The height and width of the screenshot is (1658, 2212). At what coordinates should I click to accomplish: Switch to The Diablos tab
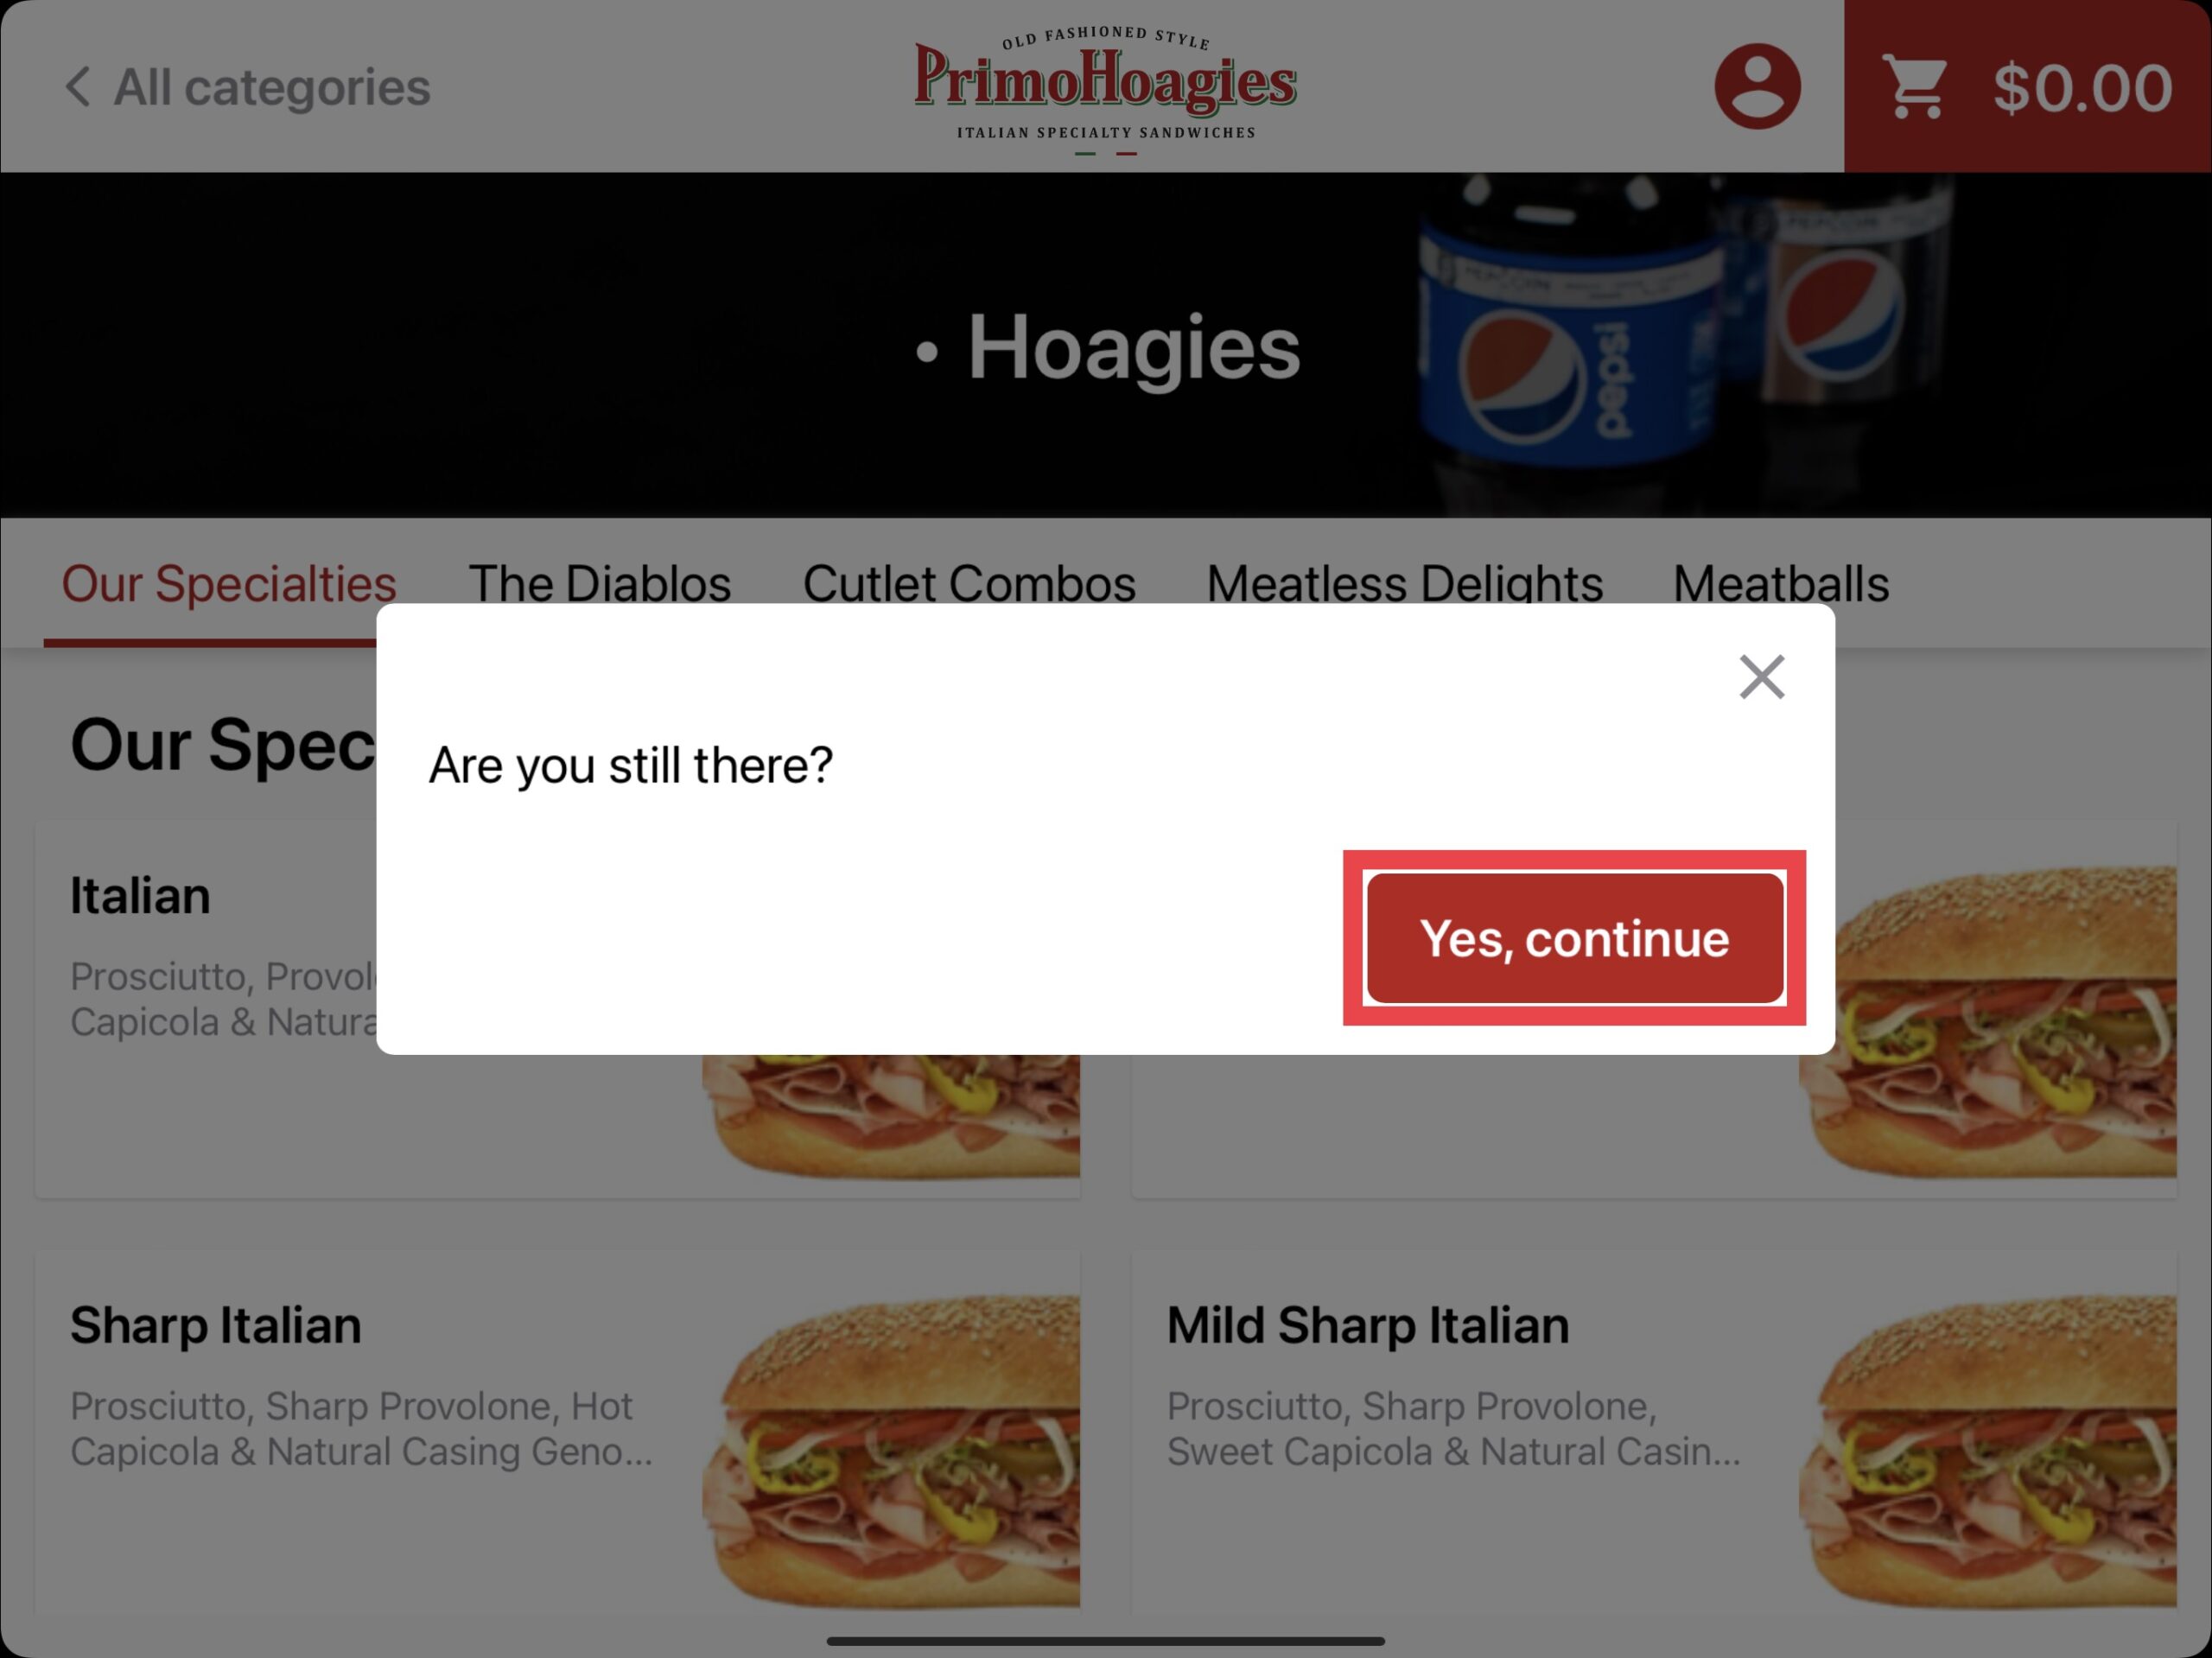[597, 583]
